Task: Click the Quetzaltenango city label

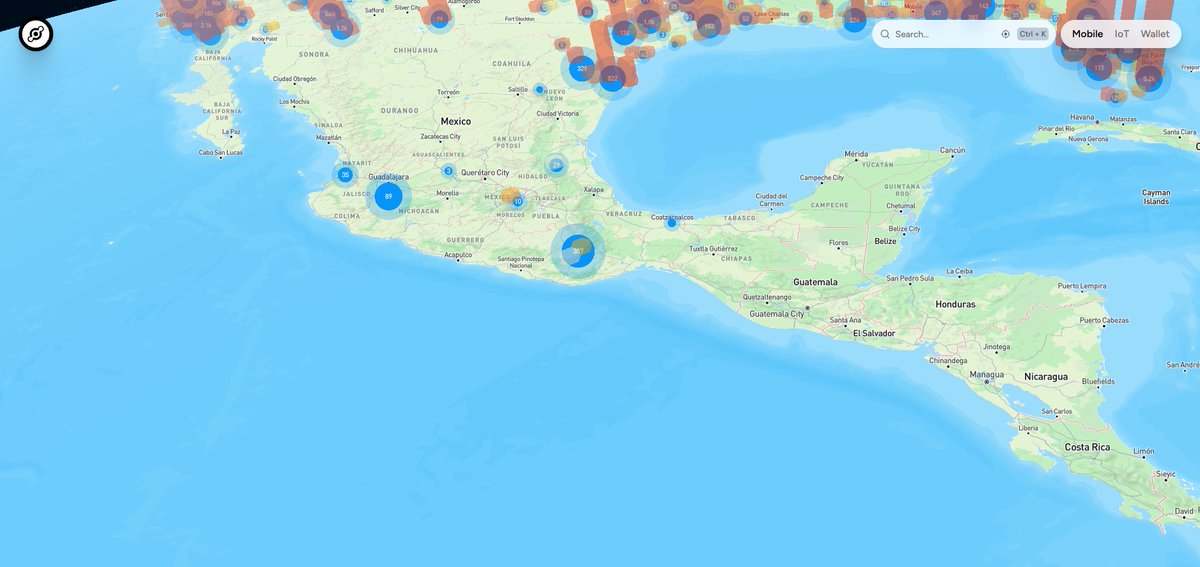Action: tap(767, 297)
